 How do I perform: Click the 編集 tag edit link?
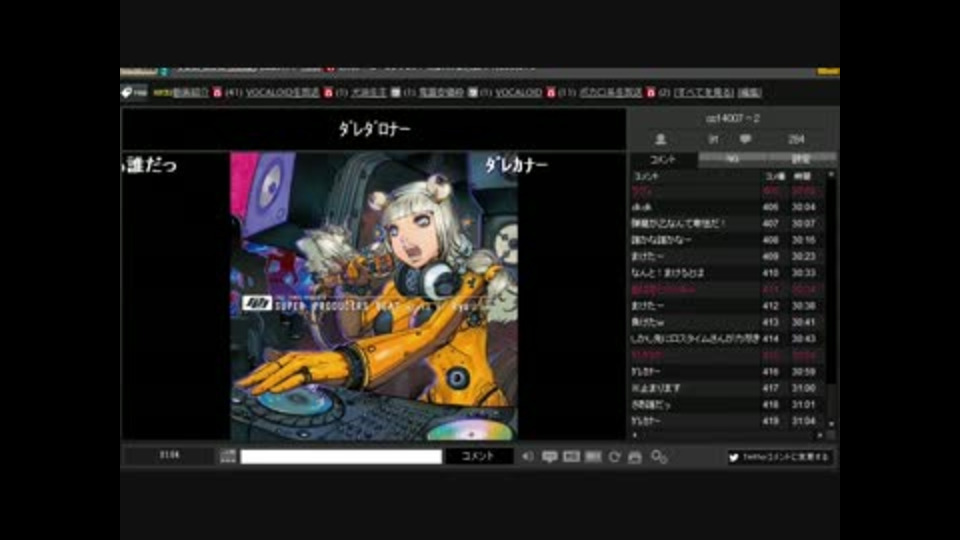pyautogui.click(x=750, y=92)
